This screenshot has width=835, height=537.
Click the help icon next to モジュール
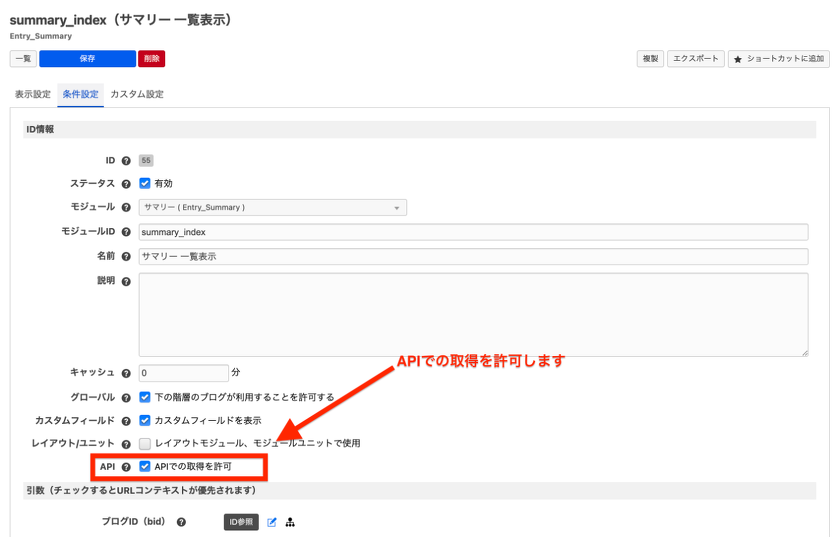tap(126, 208)
